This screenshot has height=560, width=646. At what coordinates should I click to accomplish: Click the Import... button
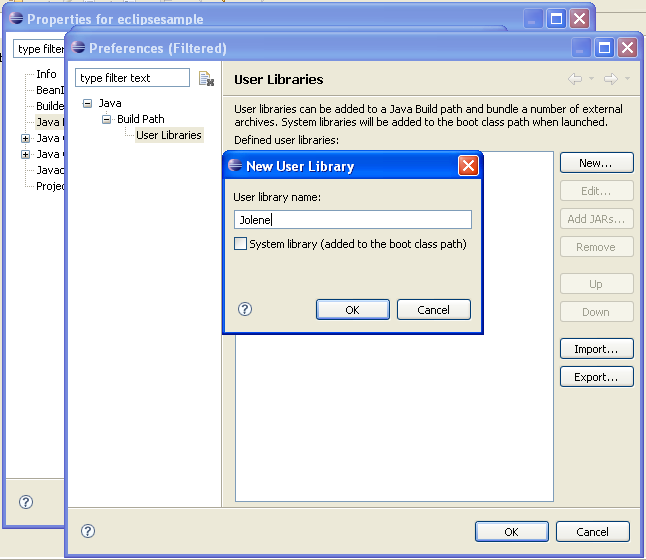pos(596,349)
